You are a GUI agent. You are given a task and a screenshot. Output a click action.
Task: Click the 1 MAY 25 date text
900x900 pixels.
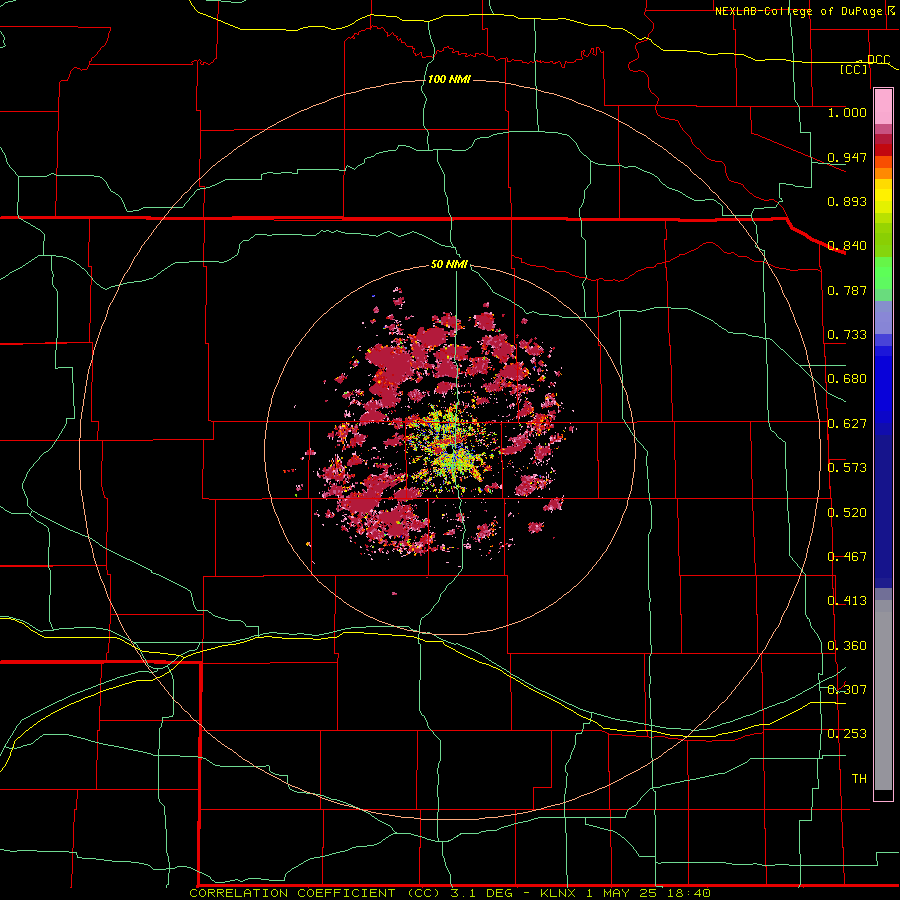(x=624, y=893)
